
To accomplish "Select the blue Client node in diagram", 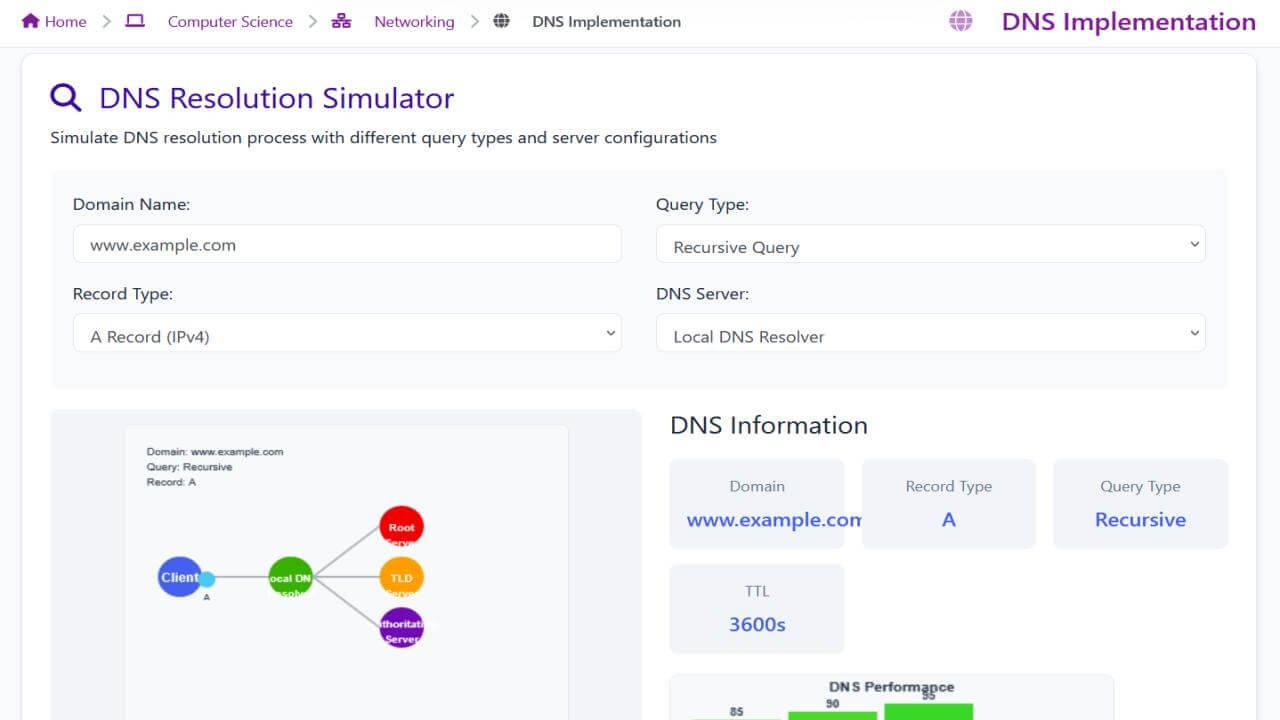I will click(x=180, y=577).
